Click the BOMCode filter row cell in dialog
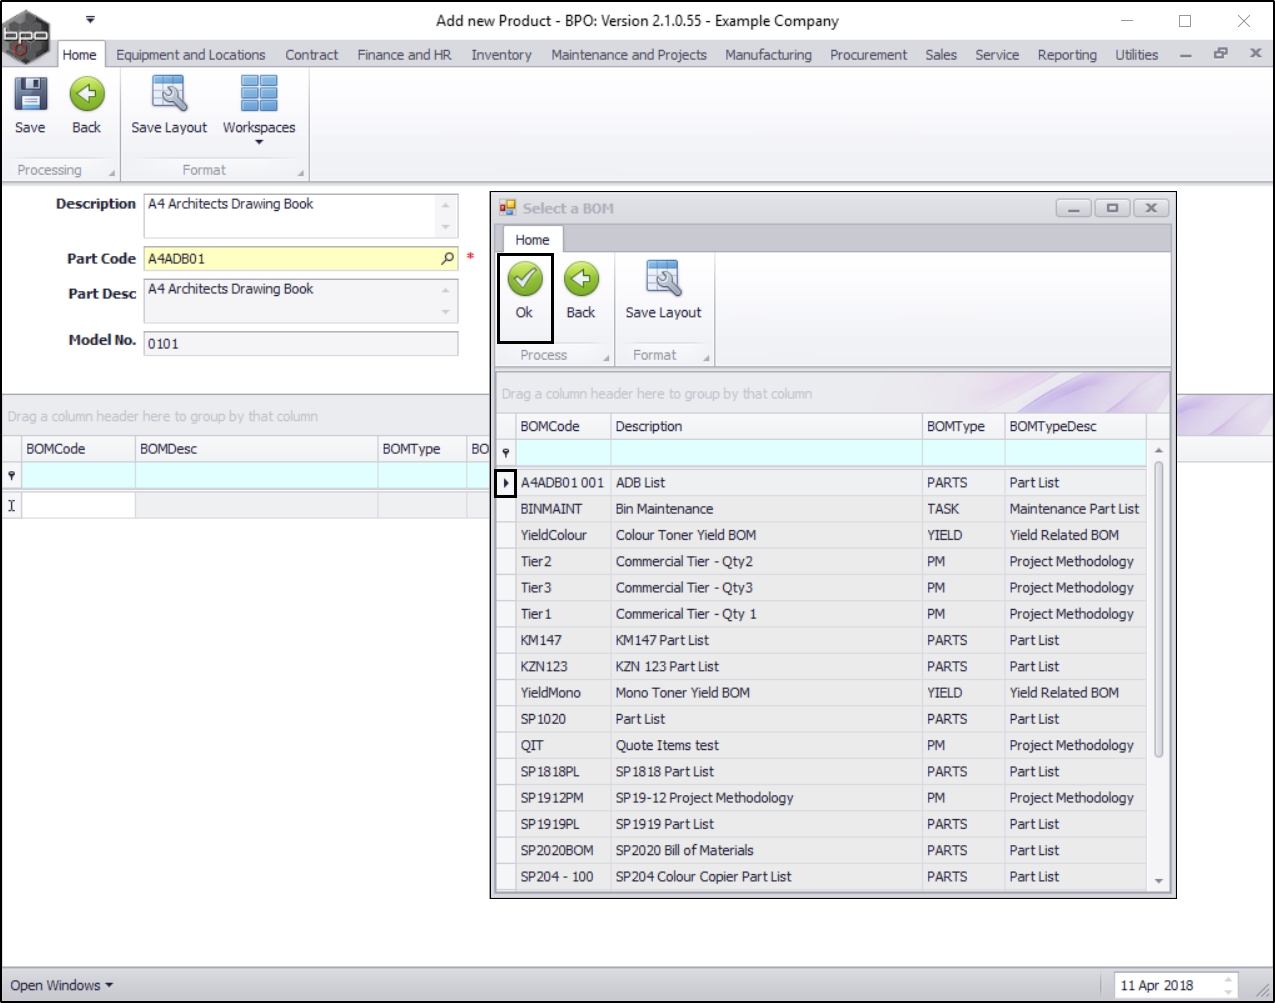This screenshot has height=1003, width=1275. [x=563, y=453]
